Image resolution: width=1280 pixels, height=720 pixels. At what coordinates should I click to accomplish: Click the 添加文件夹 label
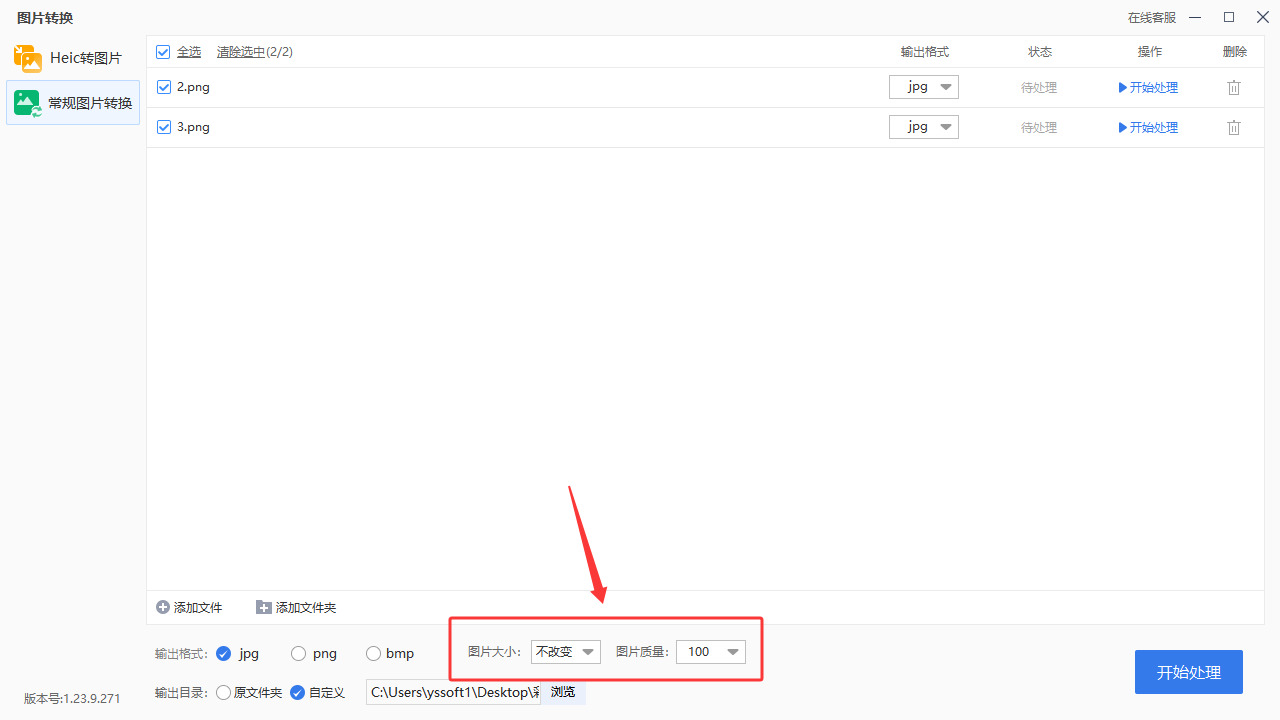tap(306, 608)
